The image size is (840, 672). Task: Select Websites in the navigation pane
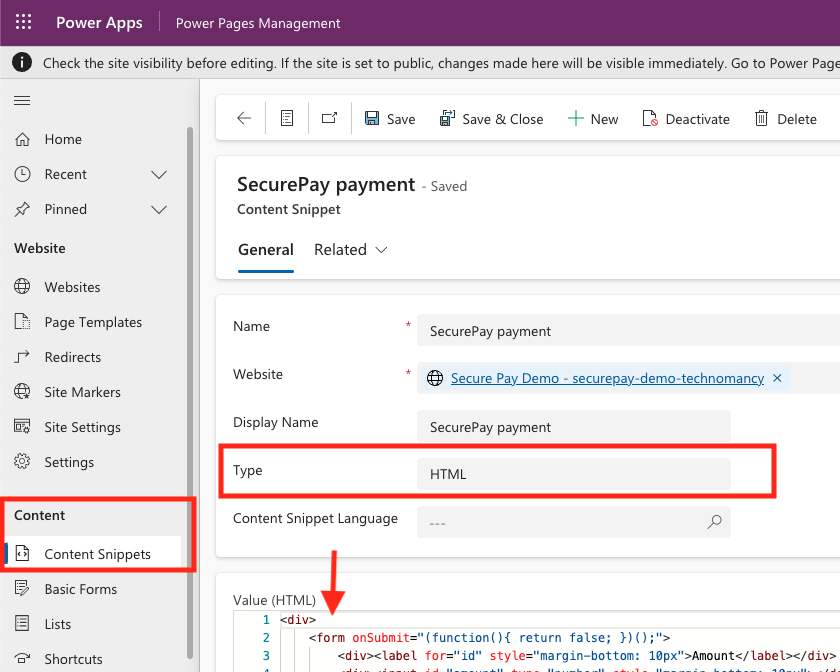[73, 287]
